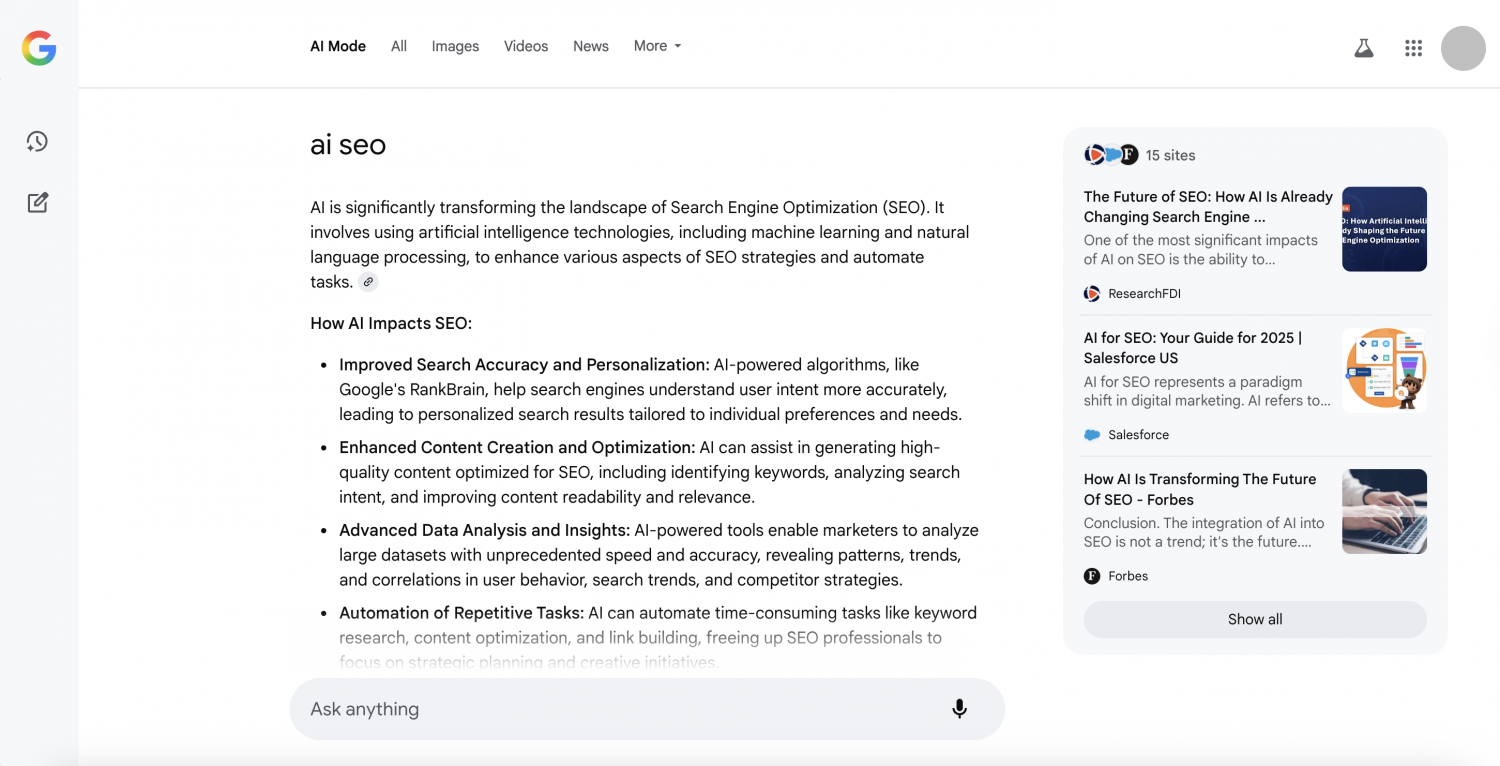Open the Search Labs flask icon

1363,47
